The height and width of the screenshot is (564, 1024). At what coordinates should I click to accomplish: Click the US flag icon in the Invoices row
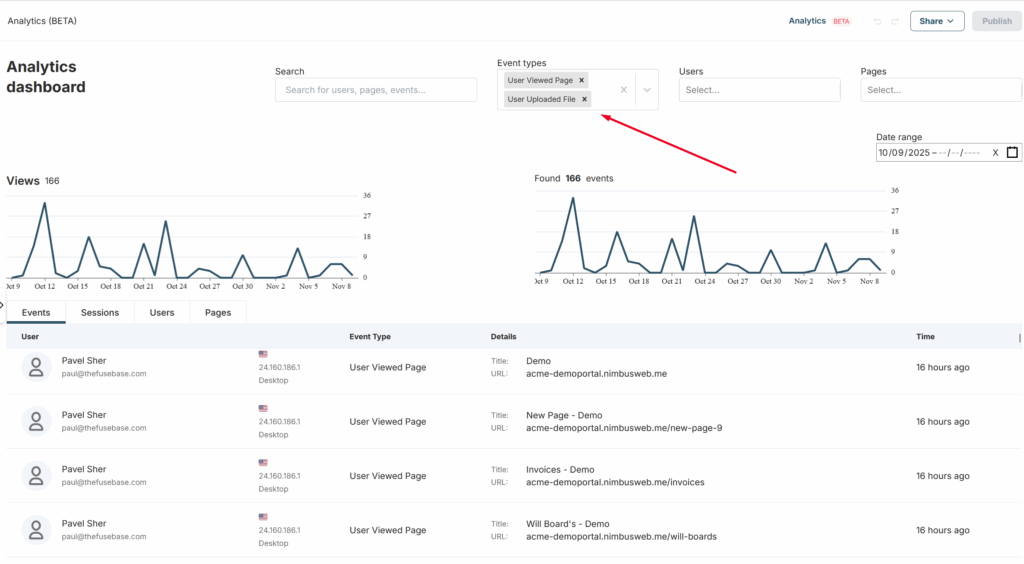[264, 462]
